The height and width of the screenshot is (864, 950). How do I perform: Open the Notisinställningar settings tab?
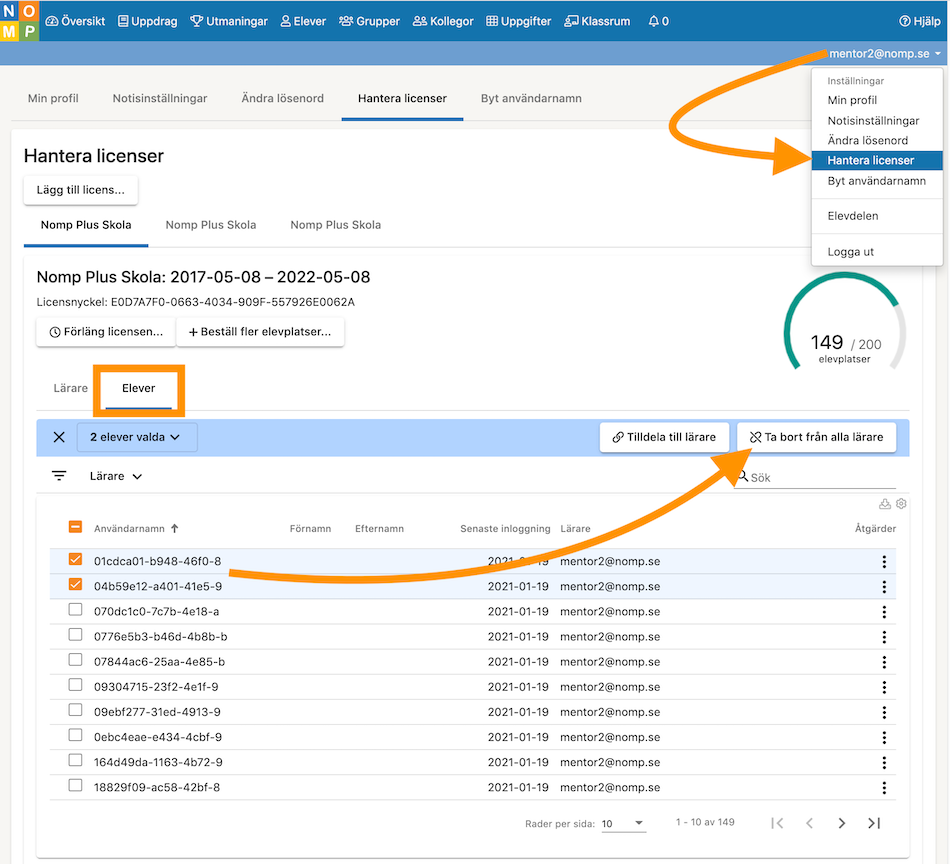click(x=160, y=98)
